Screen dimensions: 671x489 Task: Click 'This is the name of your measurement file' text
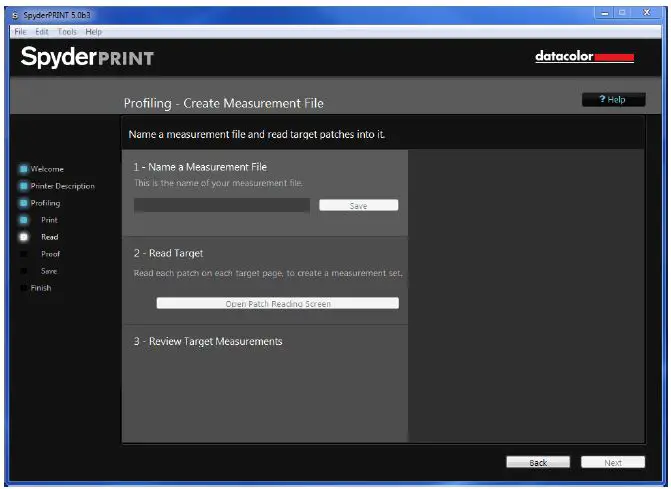coord(218,183)
